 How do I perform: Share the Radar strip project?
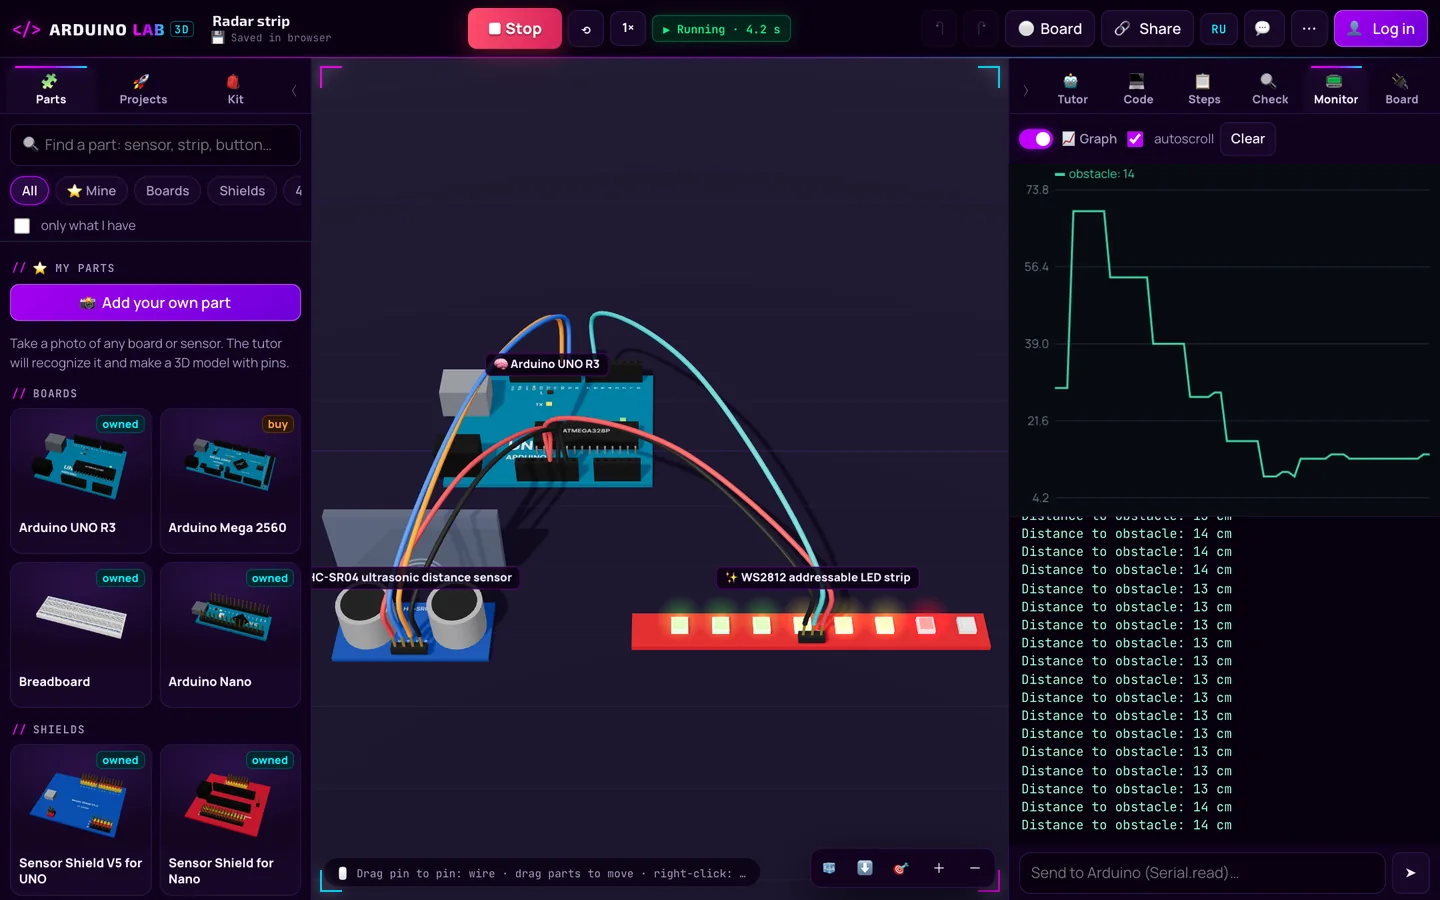[1147, 29]
